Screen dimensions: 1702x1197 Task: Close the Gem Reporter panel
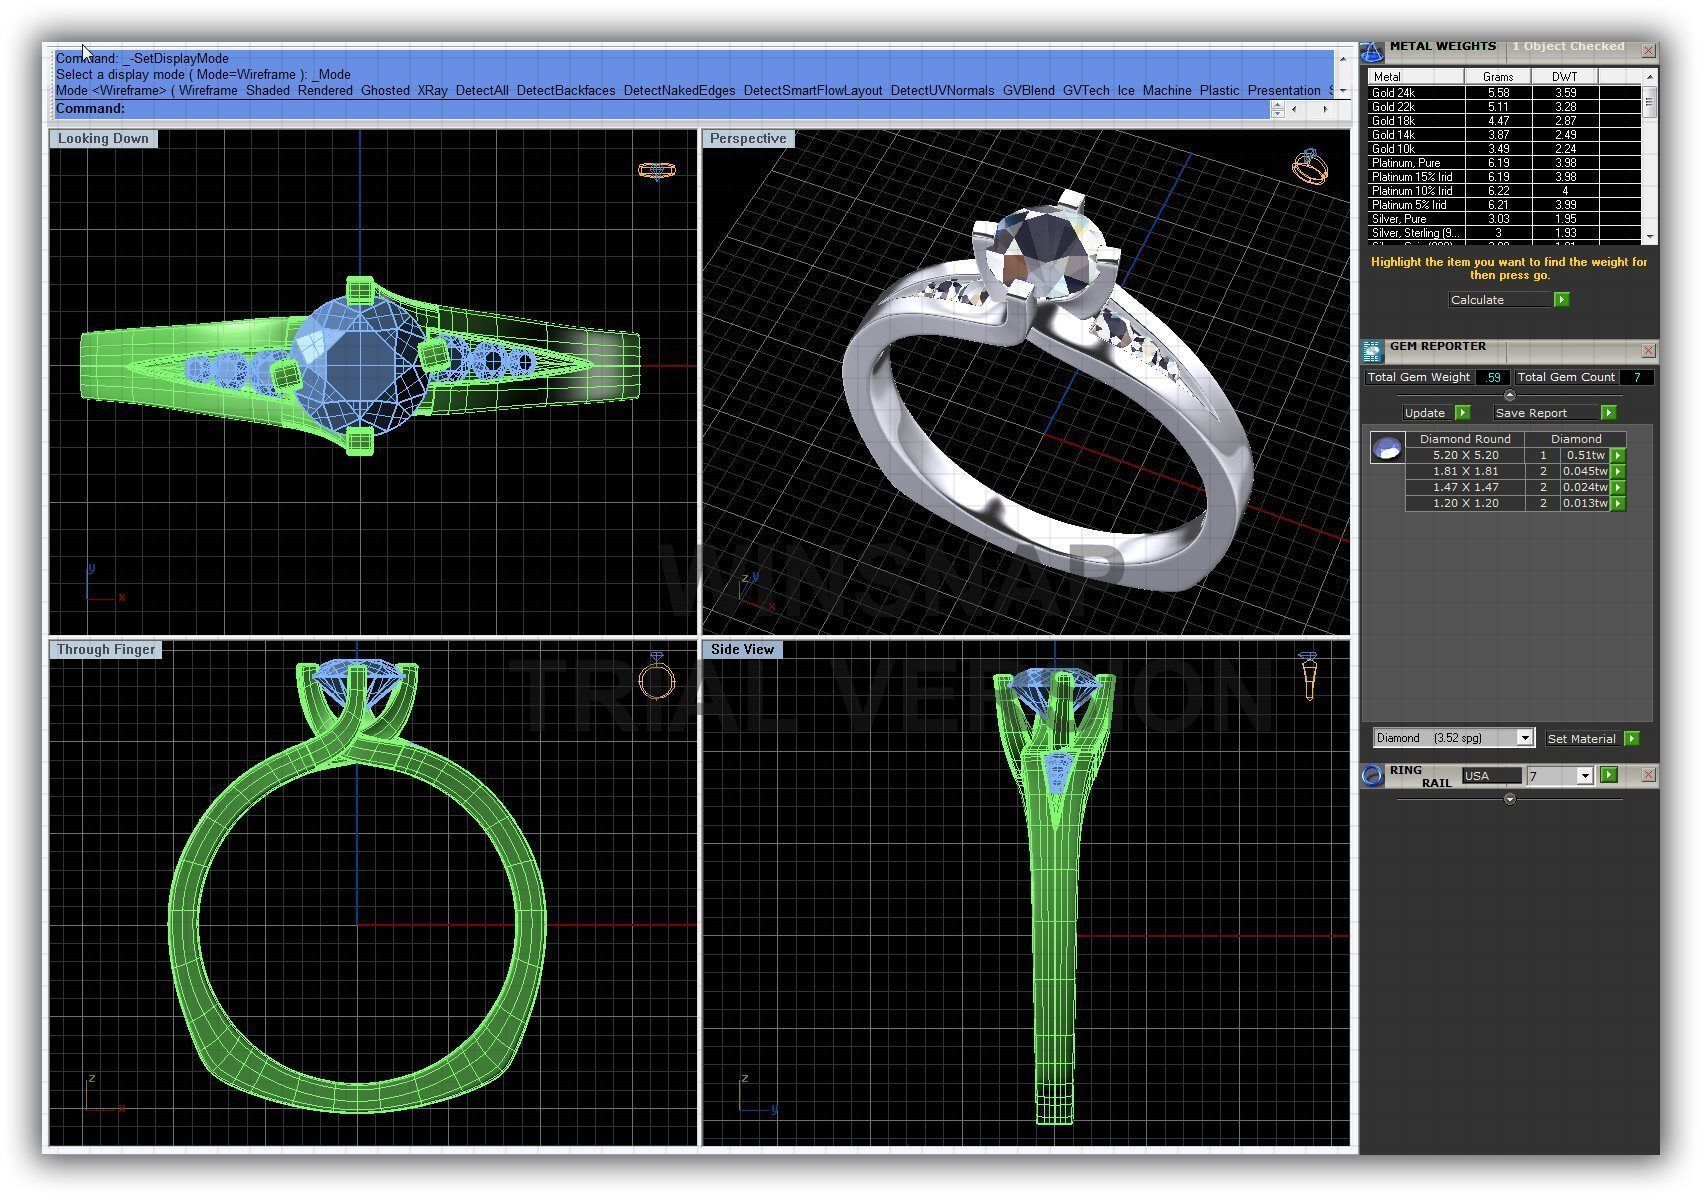1648,351
